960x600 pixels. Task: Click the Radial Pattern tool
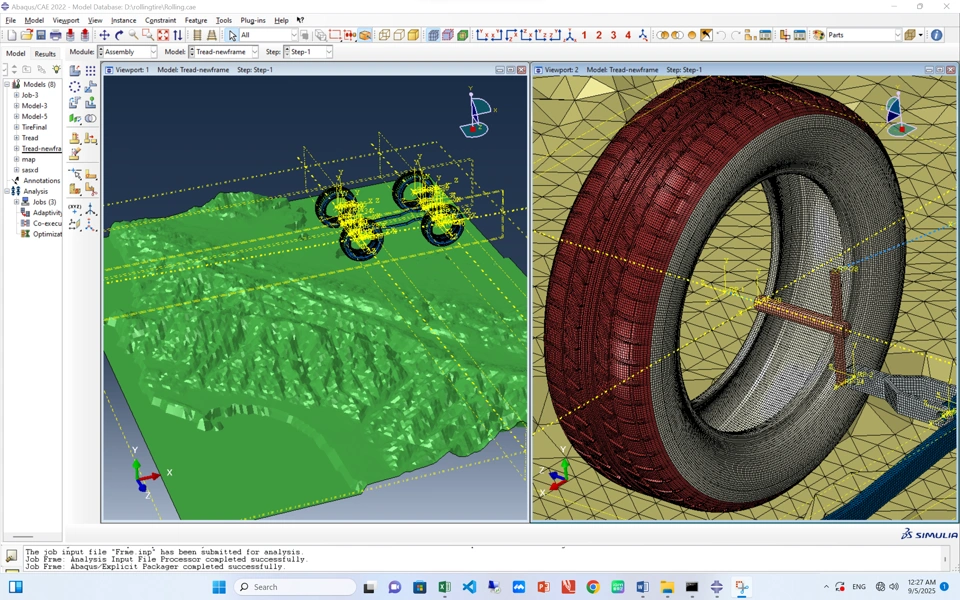click(x=75, y=86)
